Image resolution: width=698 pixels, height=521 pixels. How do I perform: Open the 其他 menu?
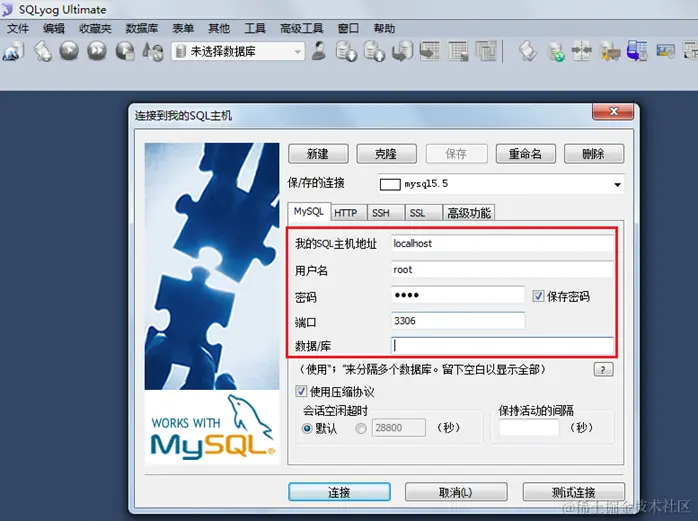219,28
